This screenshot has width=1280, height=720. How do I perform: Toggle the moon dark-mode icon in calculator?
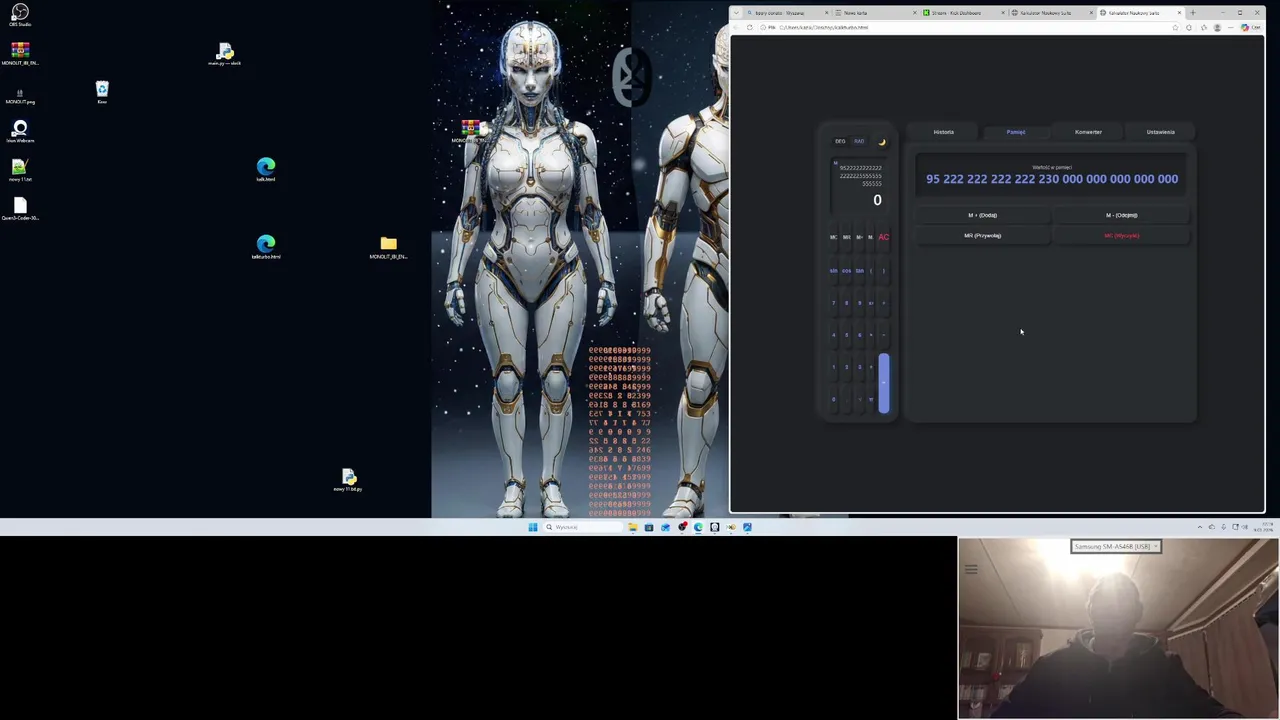coord(882,141)
